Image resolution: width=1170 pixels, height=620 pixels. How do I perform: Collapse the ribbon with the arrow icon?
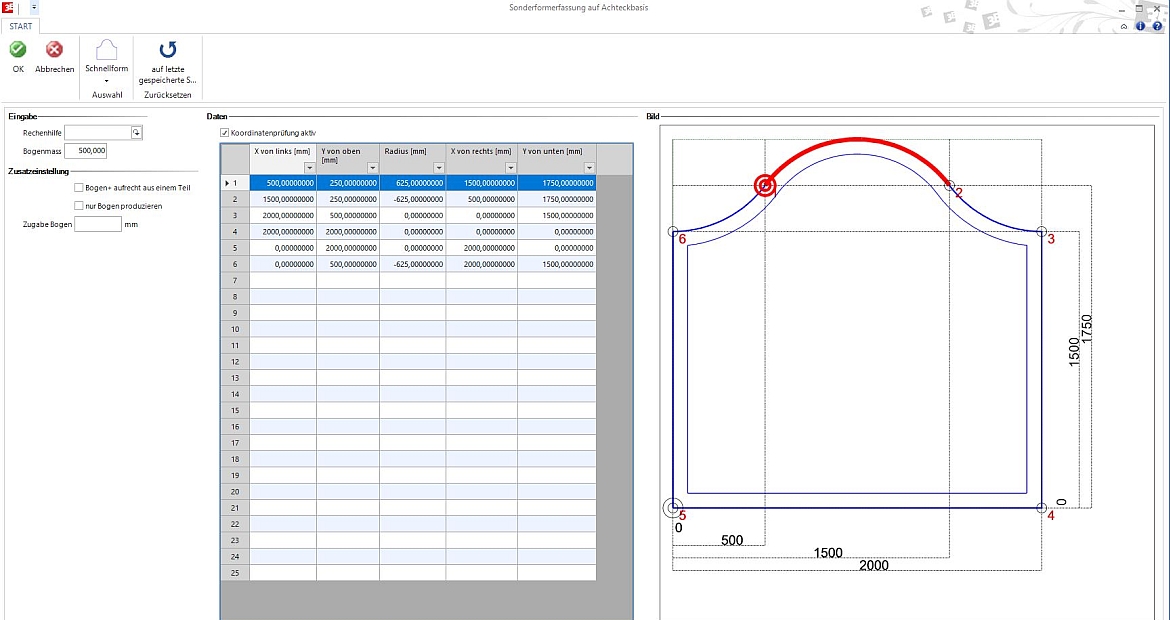pyautogui.click(x=1125, y=27)
